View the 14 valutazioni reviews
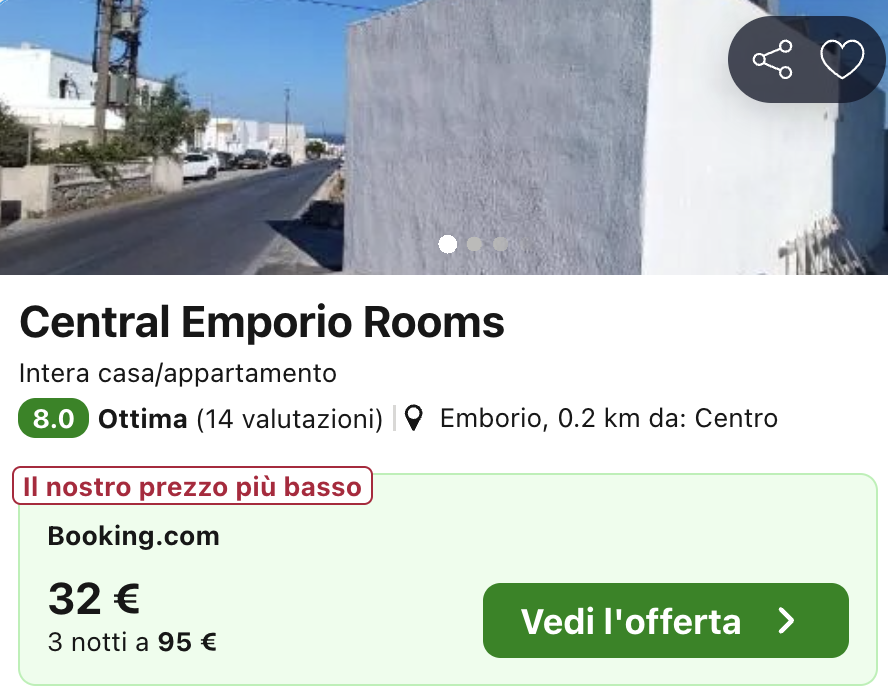 (x=289, y=419)
